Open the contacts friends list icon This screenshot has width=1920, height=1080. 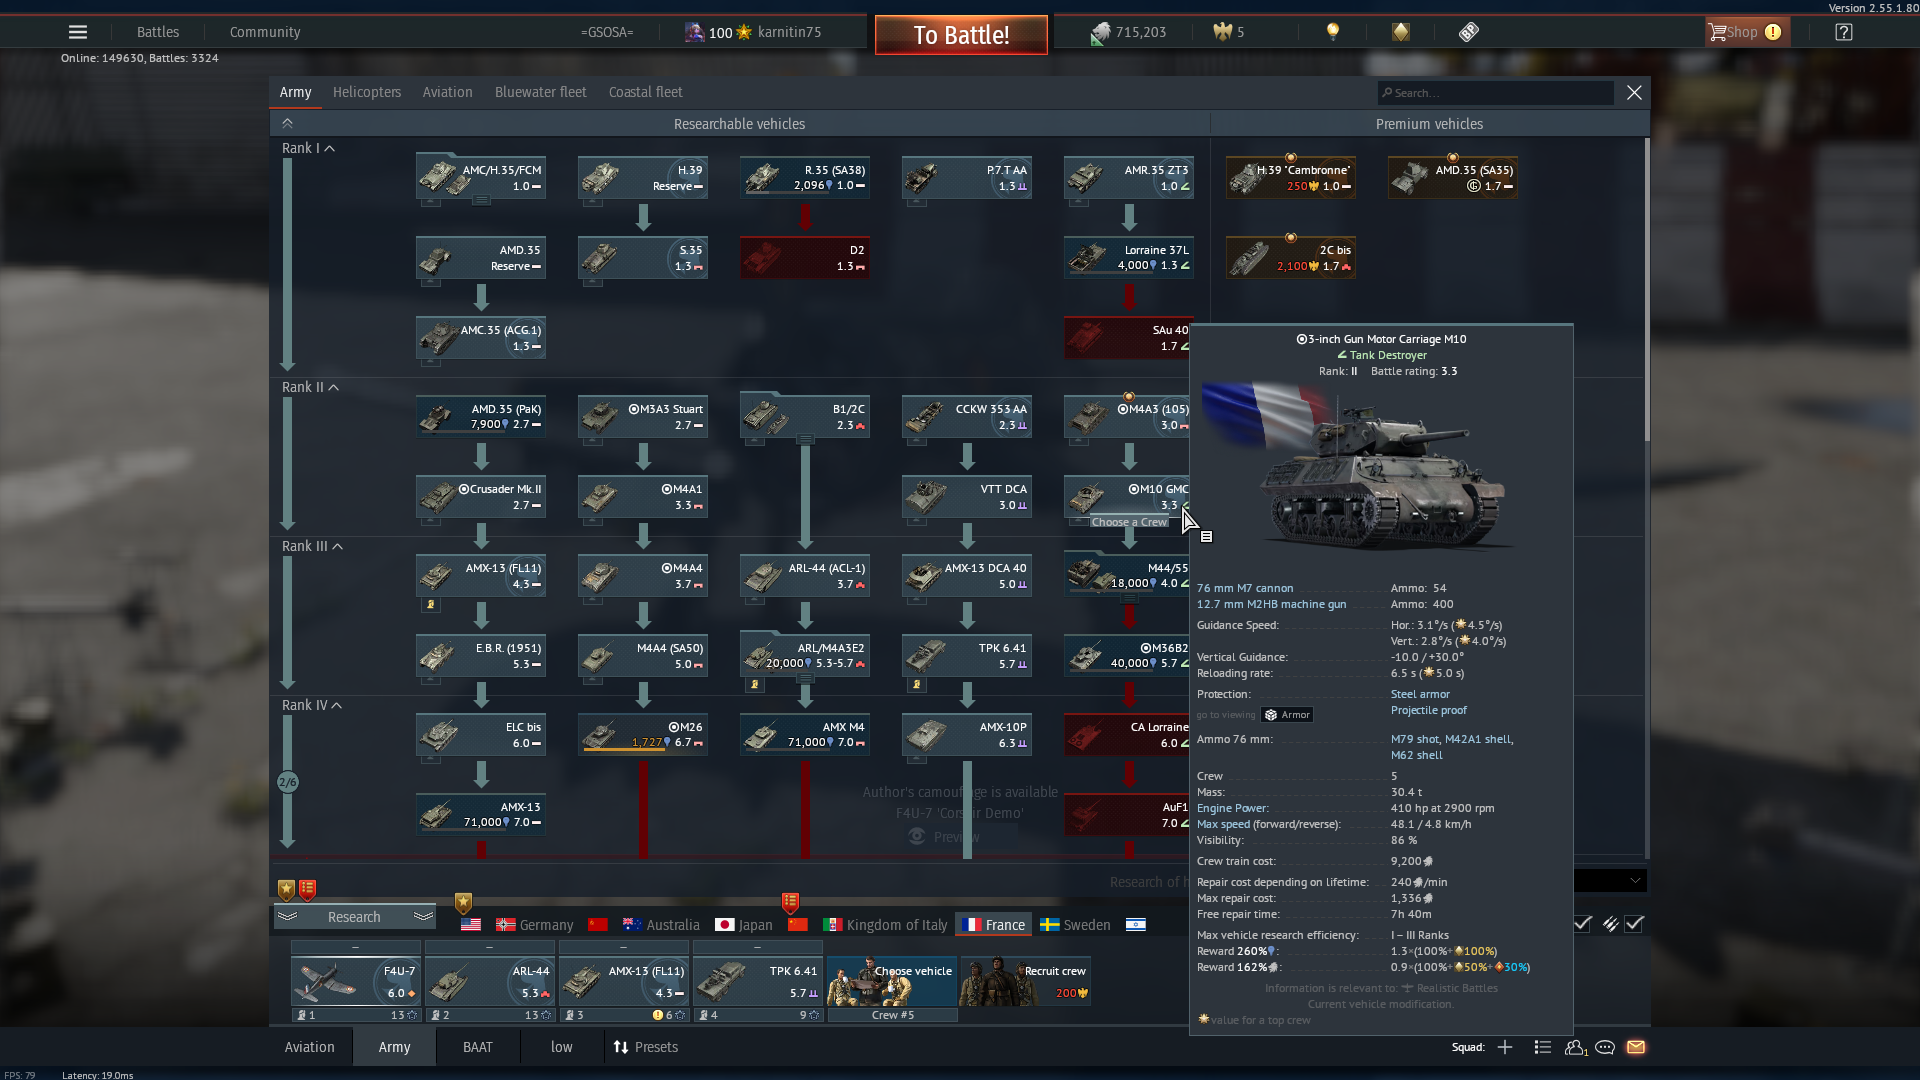[x=1575, y=1047]
